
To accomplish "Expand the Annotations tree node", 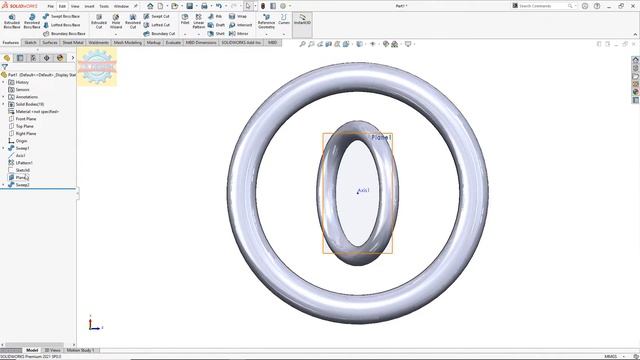I will coord(4,97).
